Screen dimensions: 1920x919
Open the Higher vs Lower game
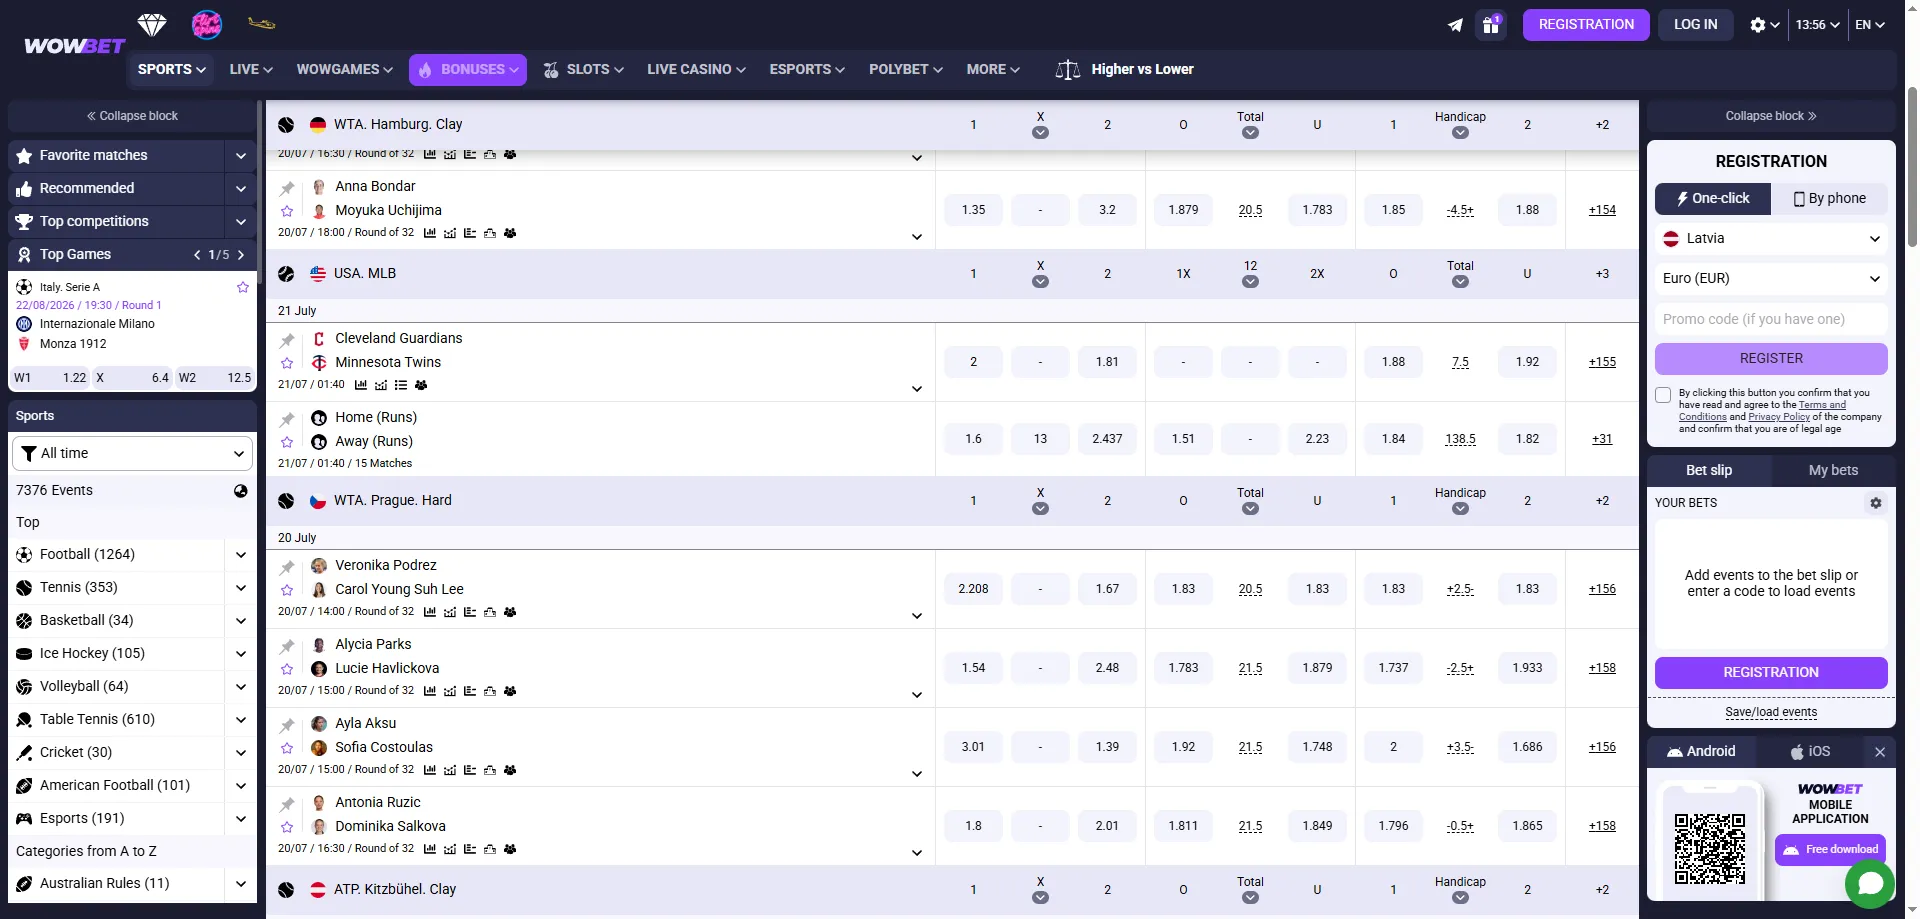tap(1125, 69)
